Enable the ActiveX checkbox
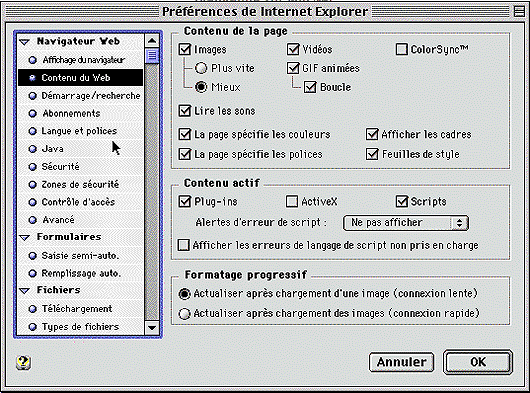 click(292, 201)
